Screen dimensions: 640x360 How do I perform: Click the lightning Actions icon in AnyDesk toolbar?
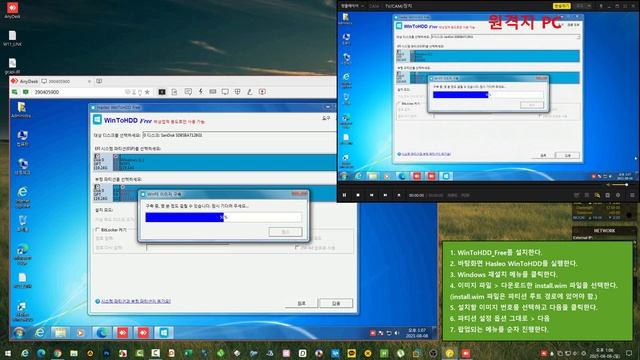200,92
